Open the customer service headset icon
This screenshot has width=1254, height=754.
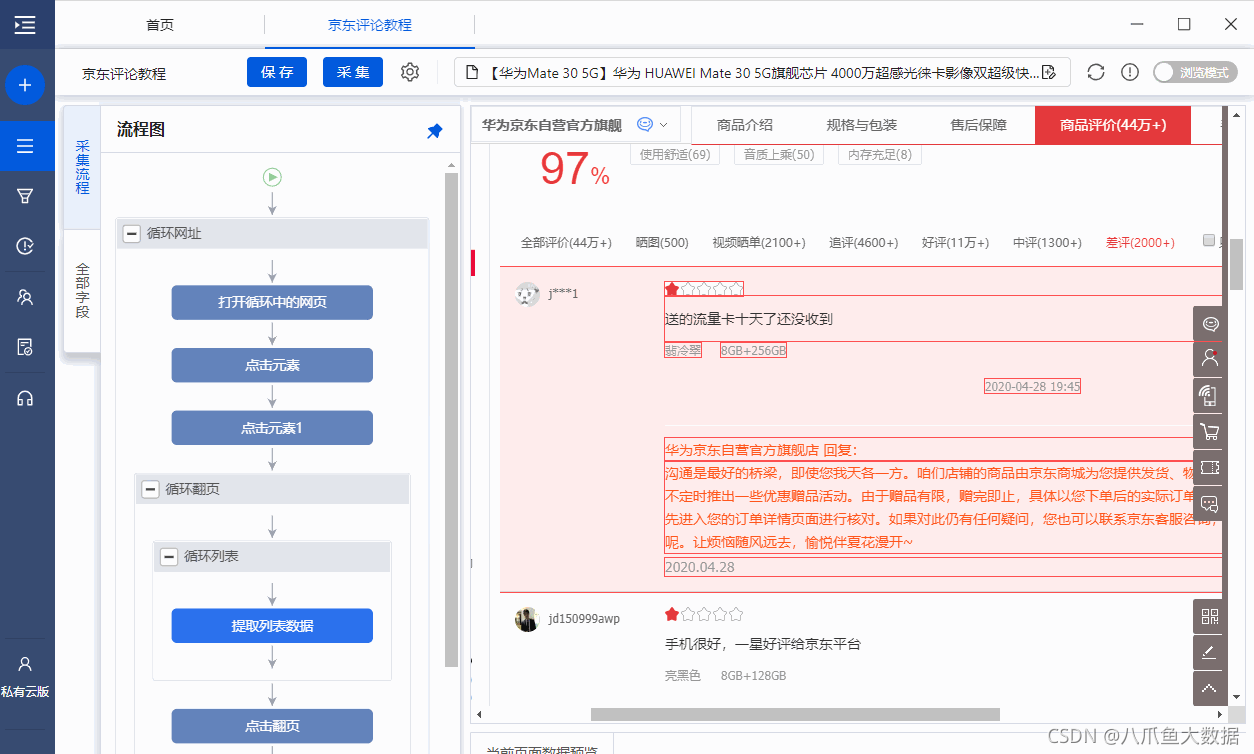pyautogui.click(x=25, y=398)
